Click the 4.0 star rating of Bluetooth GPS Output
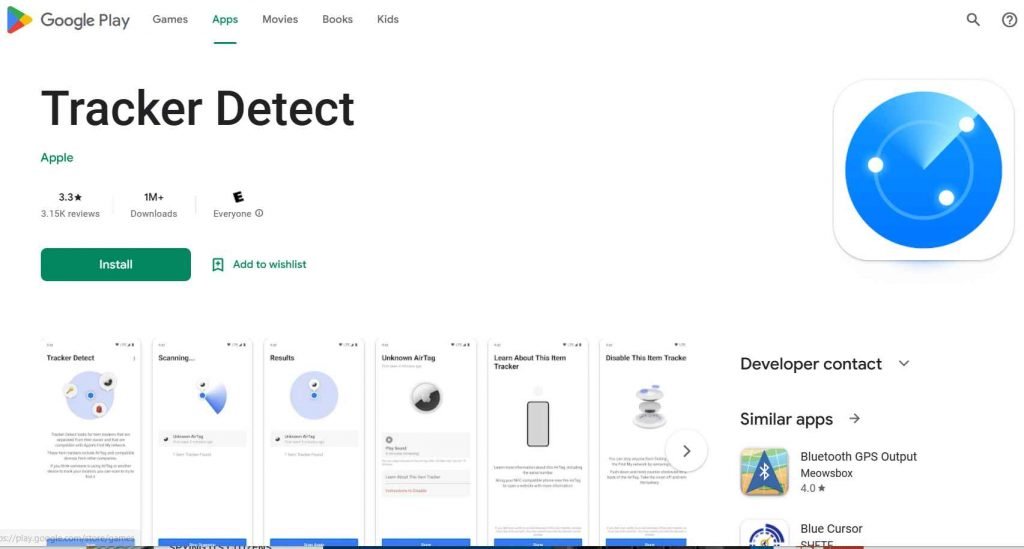Image resolution: width=1024 pixels, height=549 pixels. (812, 488)
